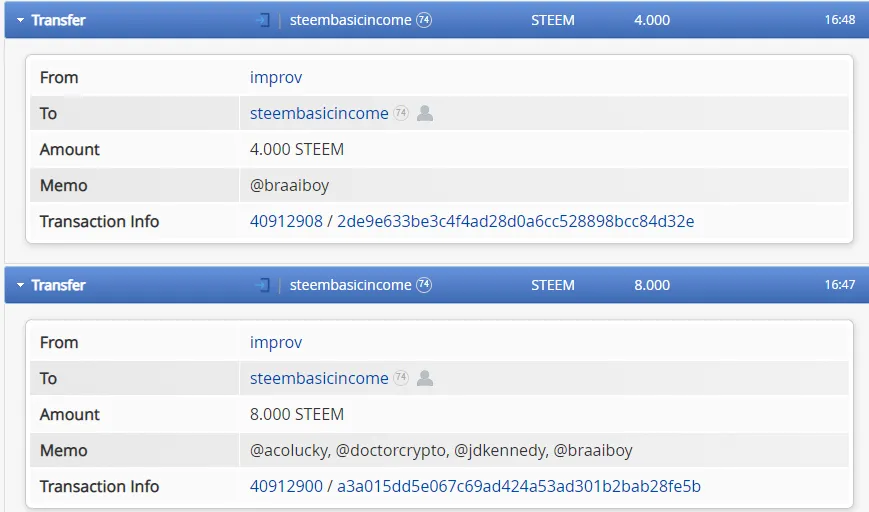Collapse the 8.000 STEEM Transfer row
This screenshot has width=869, height=512.
point(21,285)
